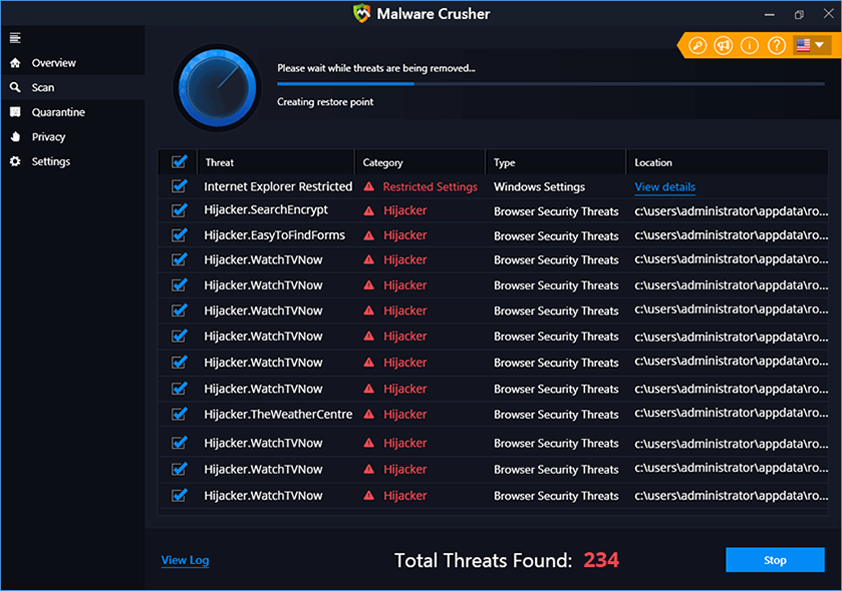Sort by Category column header
Image resolution: width=842 pixels, height=591 pixels.
[420, 162]
